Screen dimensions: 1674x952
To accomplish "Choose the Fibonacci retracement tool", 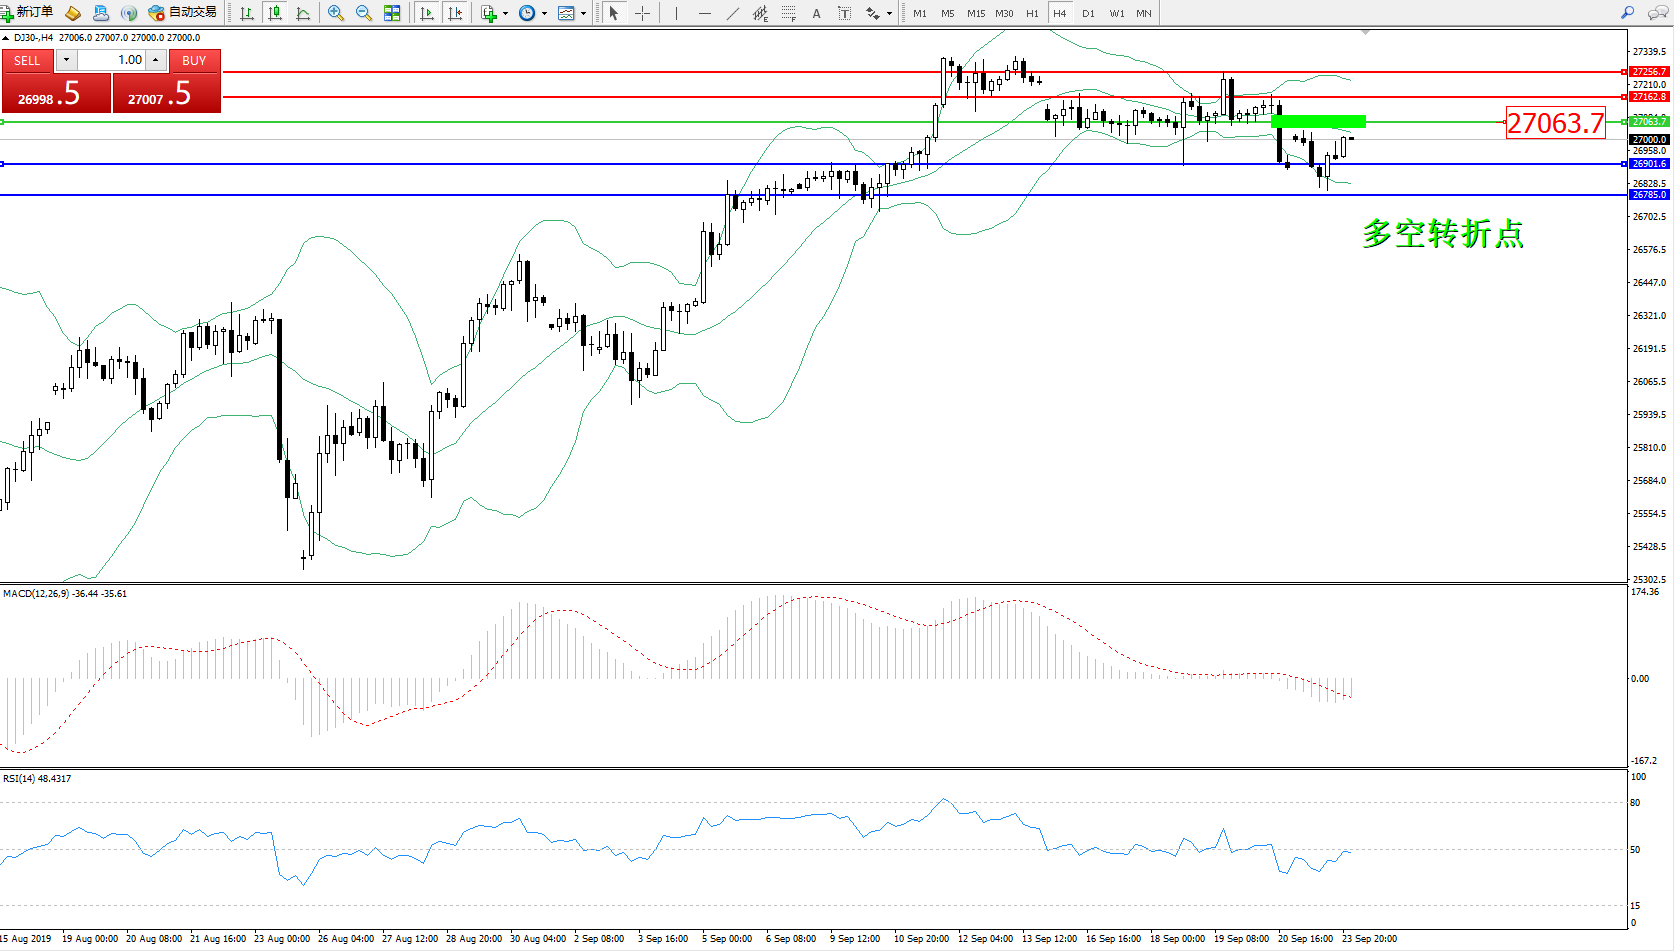I will 789,13.
